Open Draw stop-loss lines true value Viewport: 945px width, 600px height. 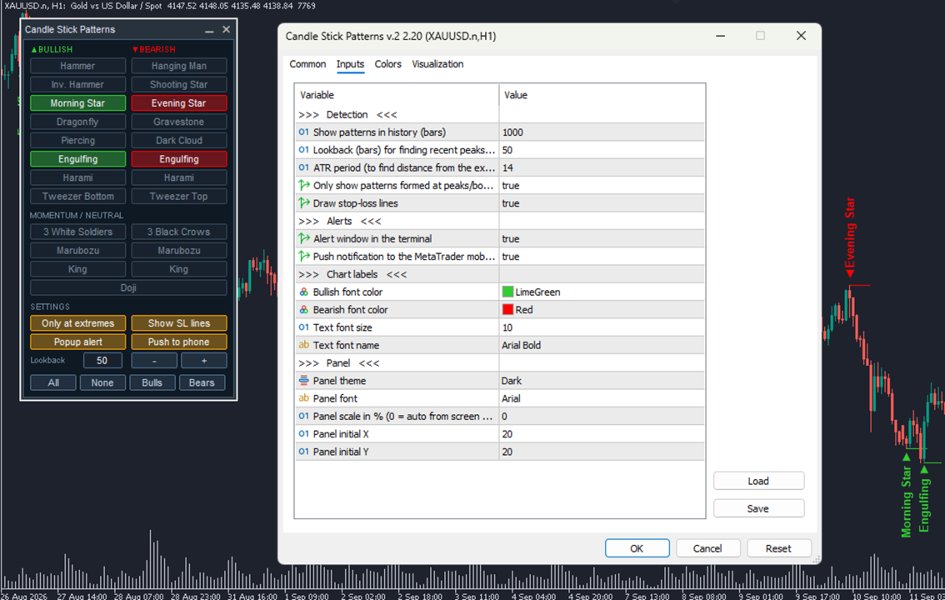601,203
